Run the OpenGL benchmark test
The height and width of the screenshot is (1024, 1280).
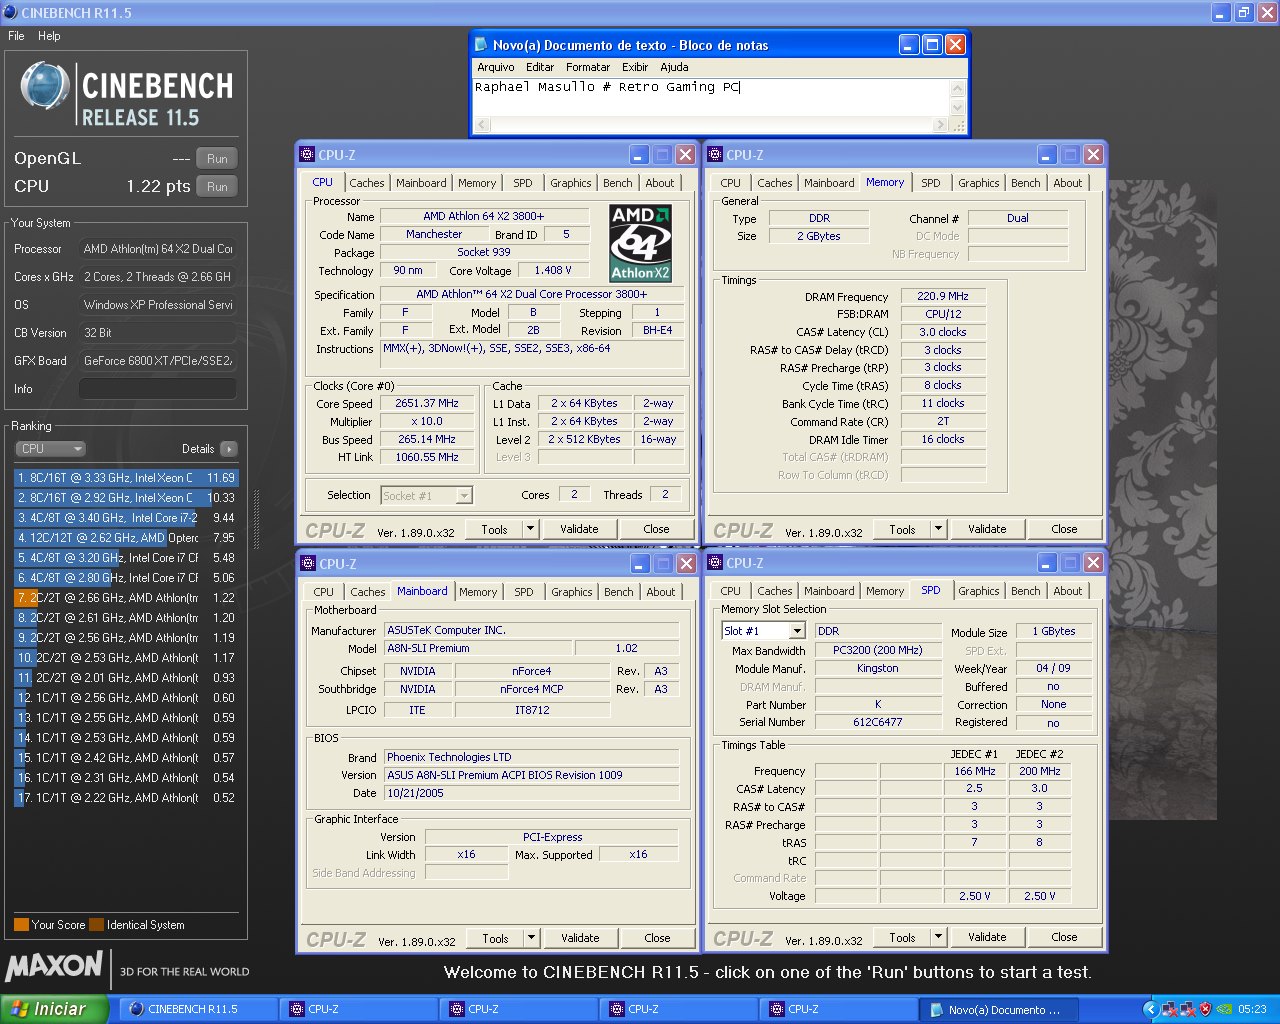click(217, 158)
